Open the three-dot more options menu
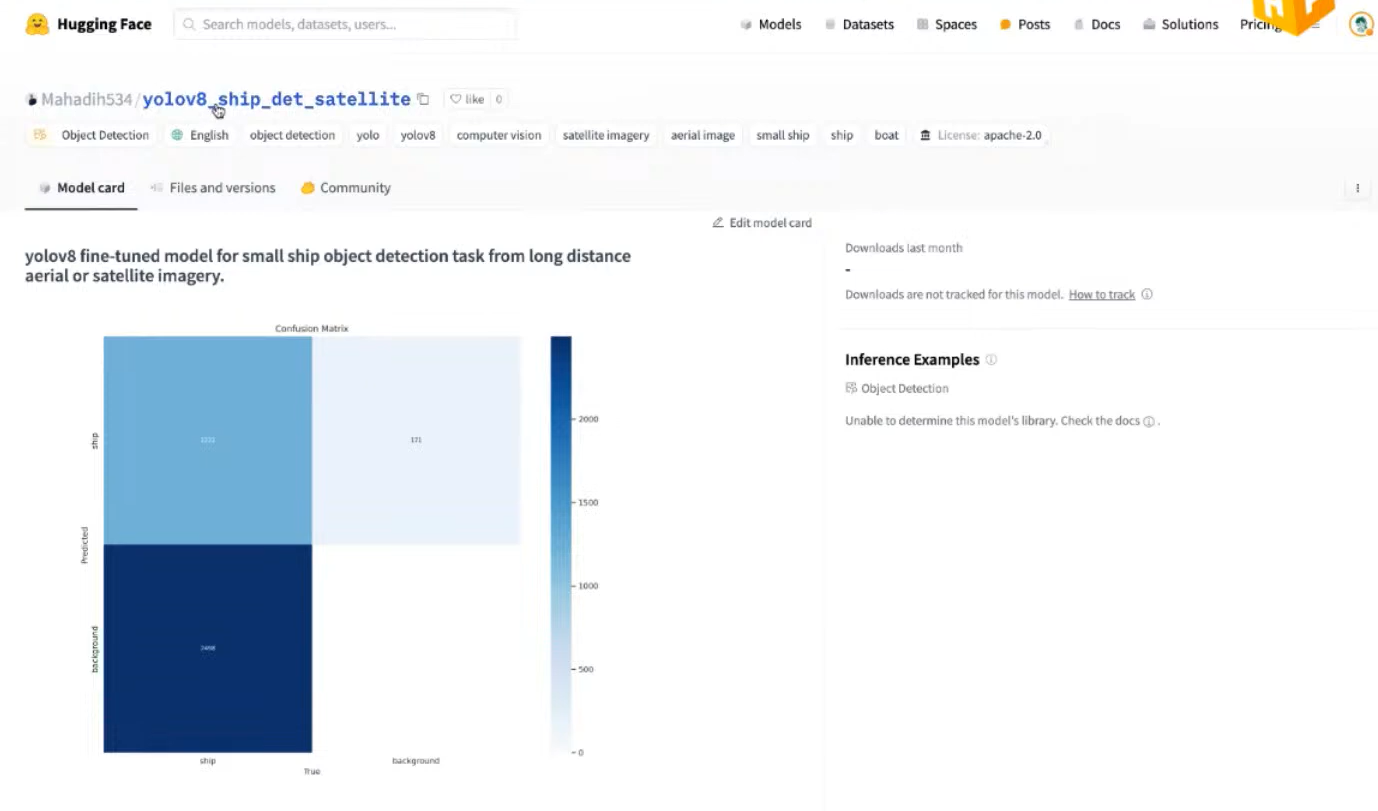1378x811 pixels. pos(1357,188)
